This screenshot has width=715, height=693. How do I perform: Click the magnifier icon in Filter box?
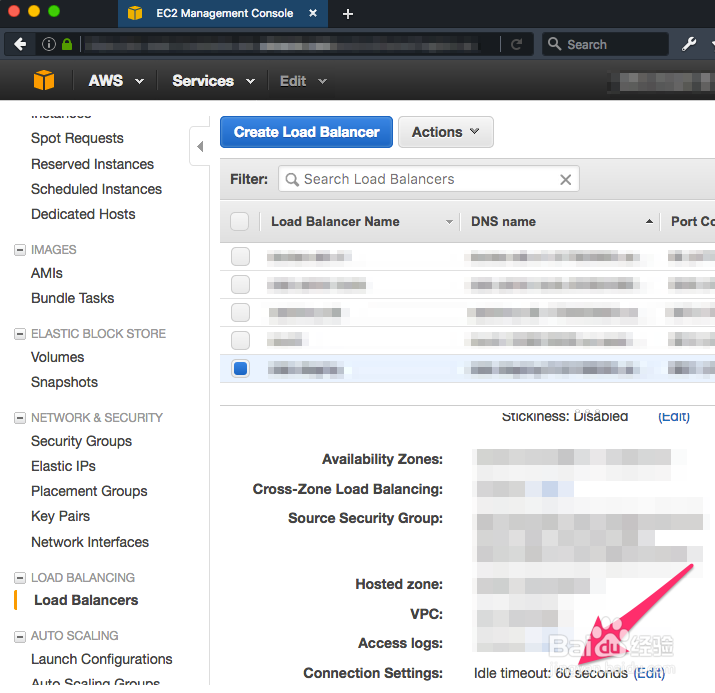click(292, 180)
